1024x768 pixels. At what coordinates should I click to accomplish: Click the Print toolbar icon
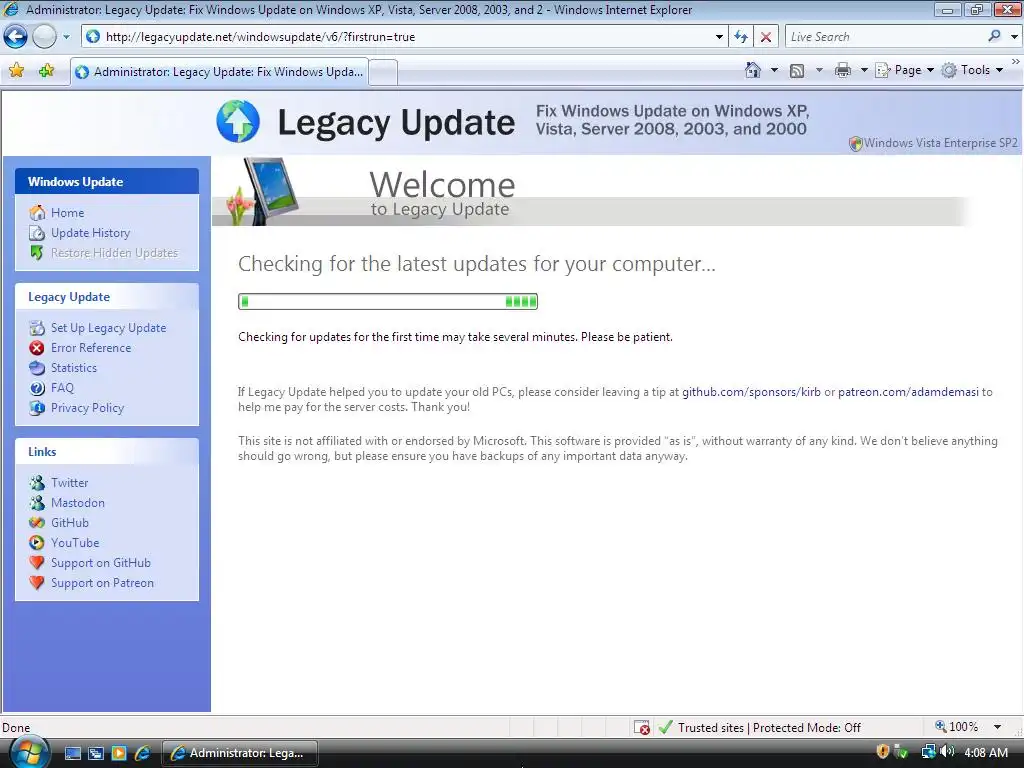click(843, 70)
